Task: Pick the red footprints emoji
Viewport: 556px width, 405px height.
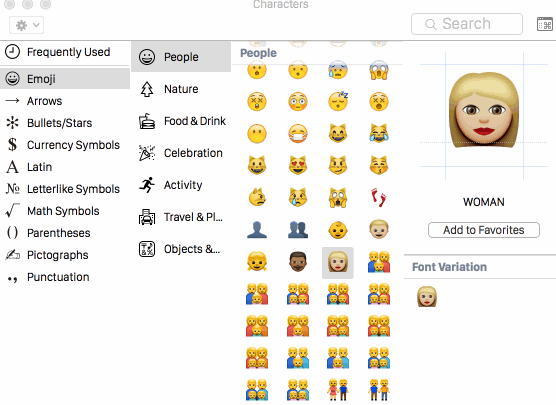Action: (379, 198)
